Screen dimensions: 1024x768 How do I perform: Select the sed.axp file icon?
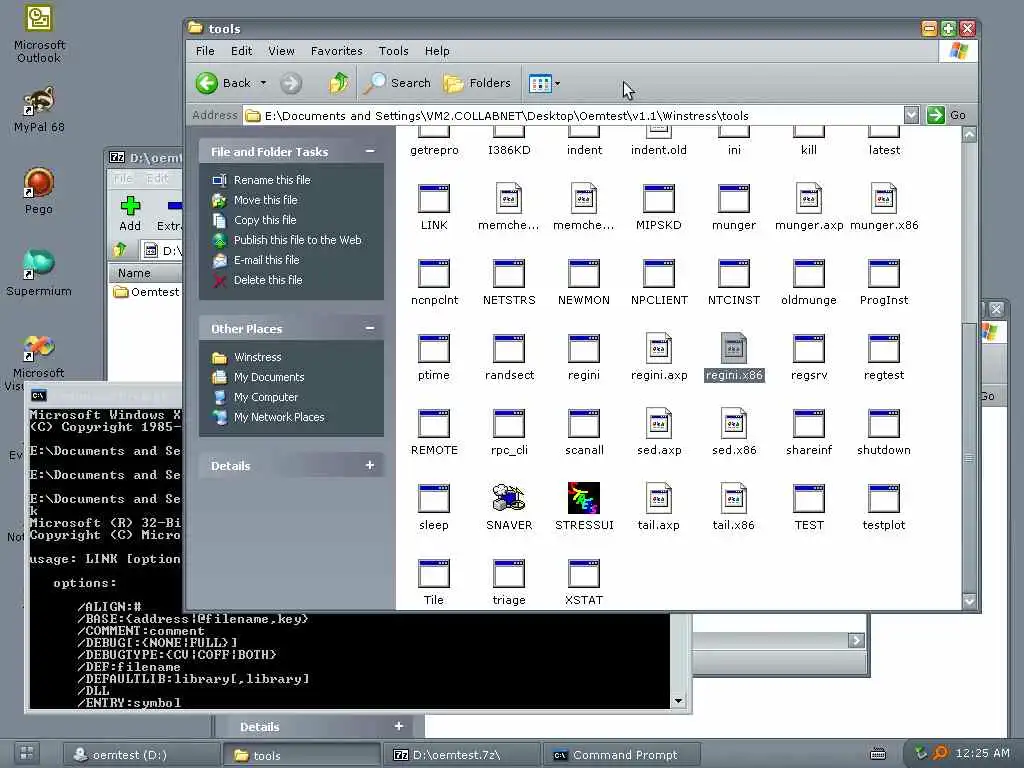658,424
